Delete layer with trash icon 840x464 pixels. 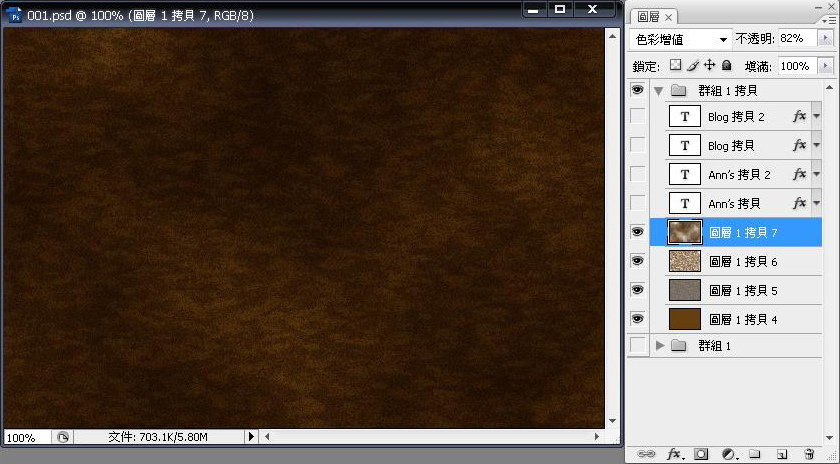pyautogui.click(x=809, y=454)
